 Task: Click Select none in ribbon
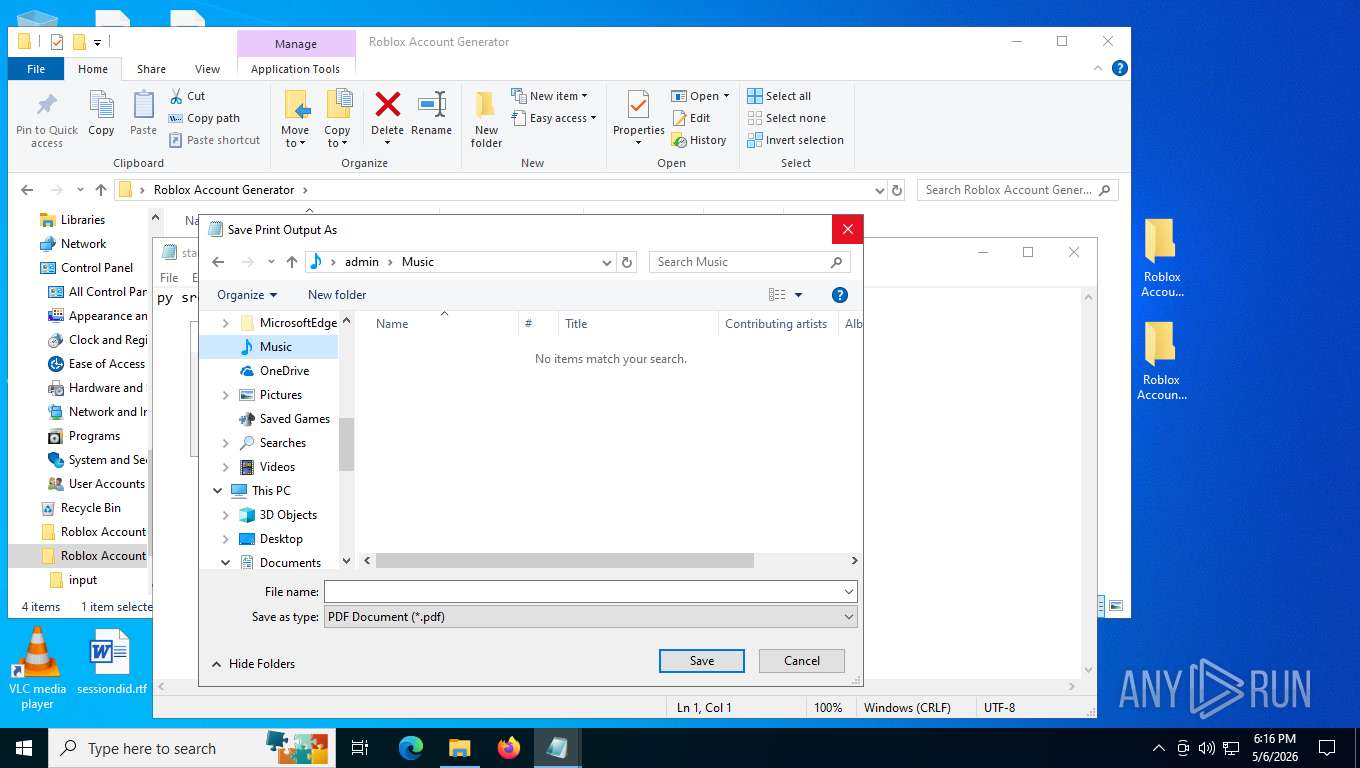click(x=786, y=118)
